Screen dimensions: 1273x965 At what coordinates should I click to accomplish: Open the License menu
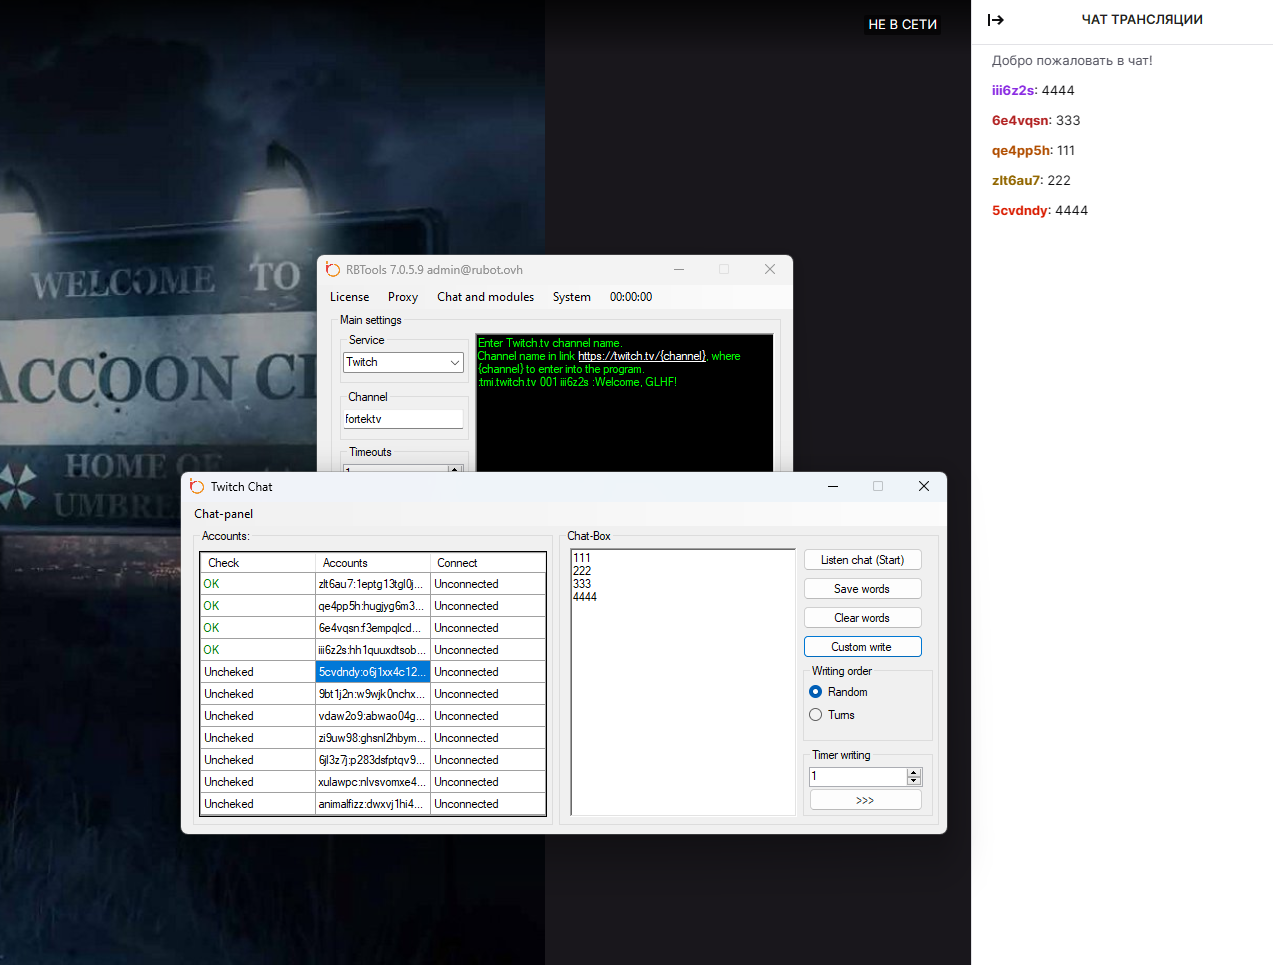[349, 297]
